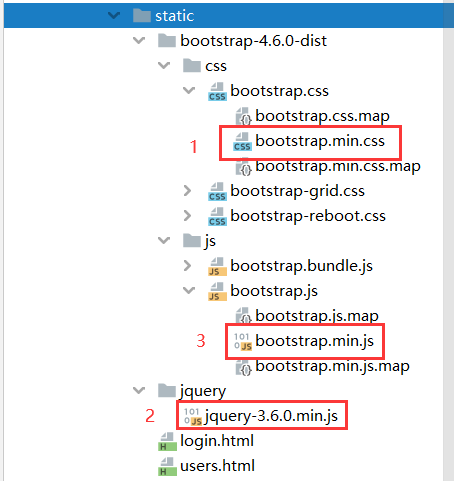Screen dimensions: 454x481
Task: Select bootstrap.min.js.map file name
Action: (x=332, y=366)
